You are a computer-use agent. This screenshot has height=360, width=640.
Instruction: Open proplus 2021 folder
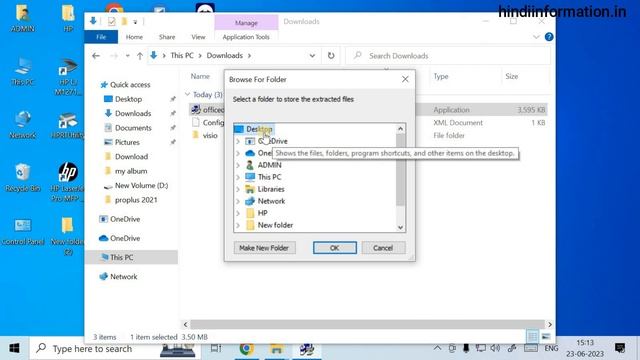click(136, 200)
